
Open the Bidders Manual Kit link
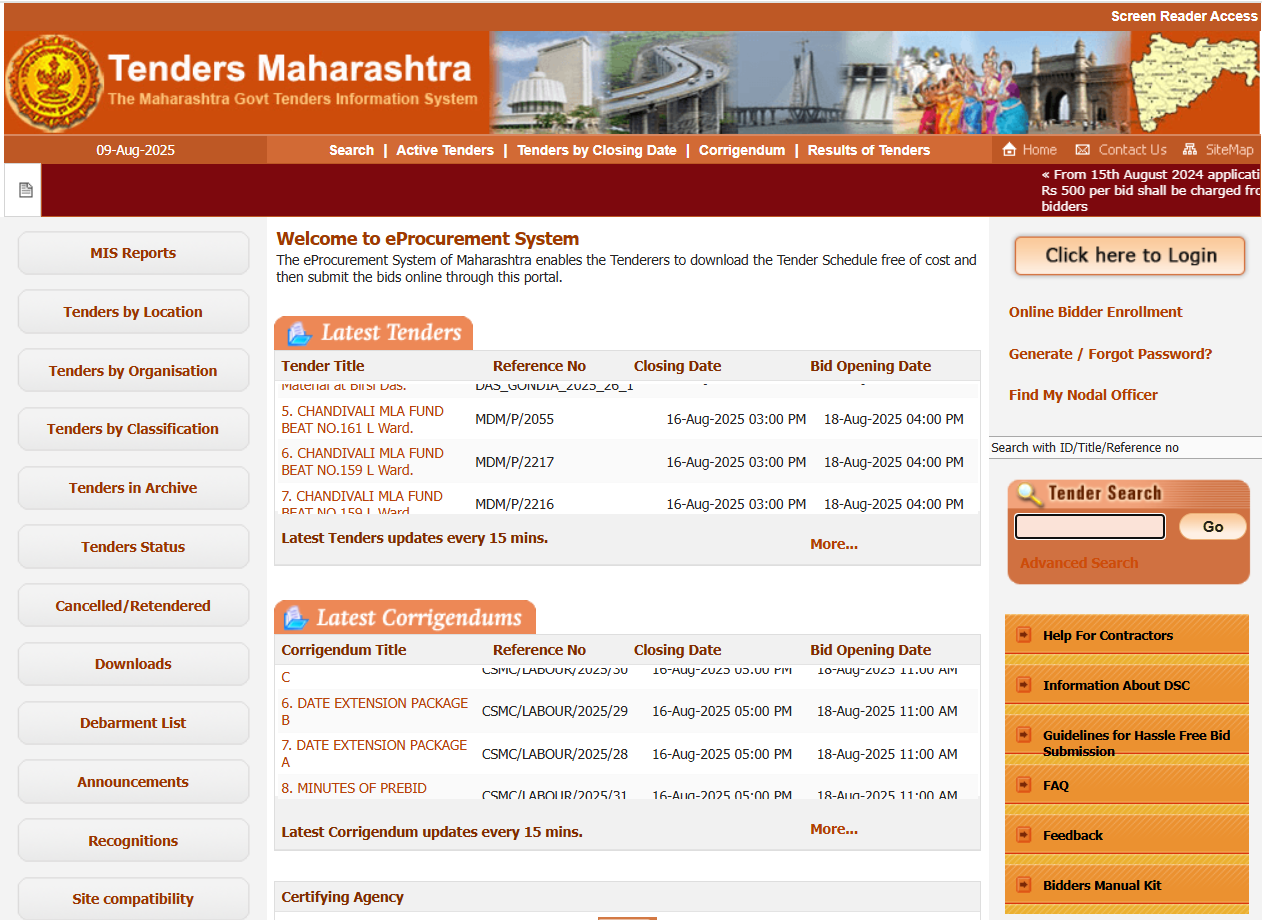pos(1102,885)
